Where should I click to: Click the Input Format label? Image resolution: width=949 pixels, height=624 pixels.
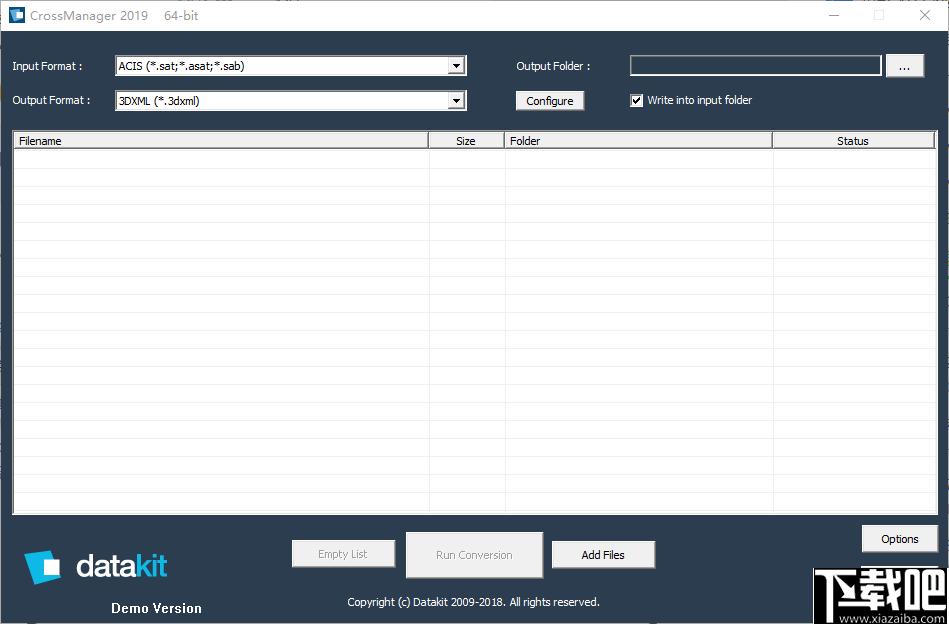point(47,66)
